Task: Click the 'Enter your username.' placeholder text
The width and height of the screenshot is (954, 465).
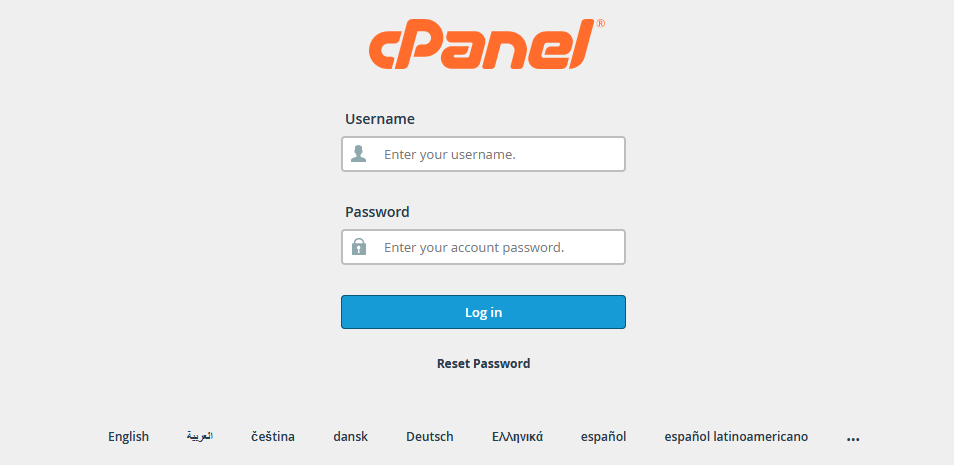Action: 450,155
